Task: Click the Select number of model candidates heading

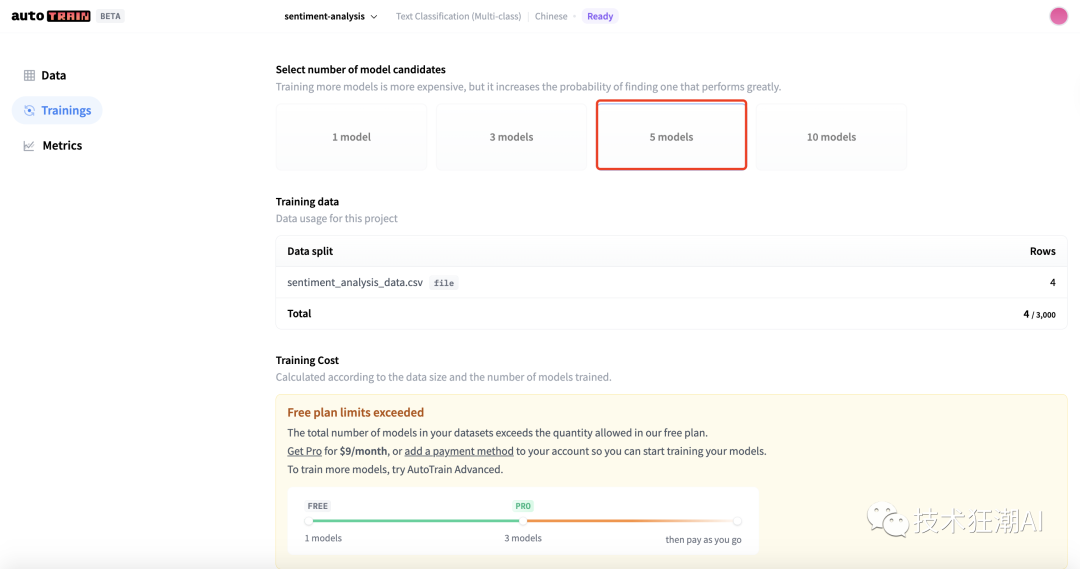Action: point(360,69)
